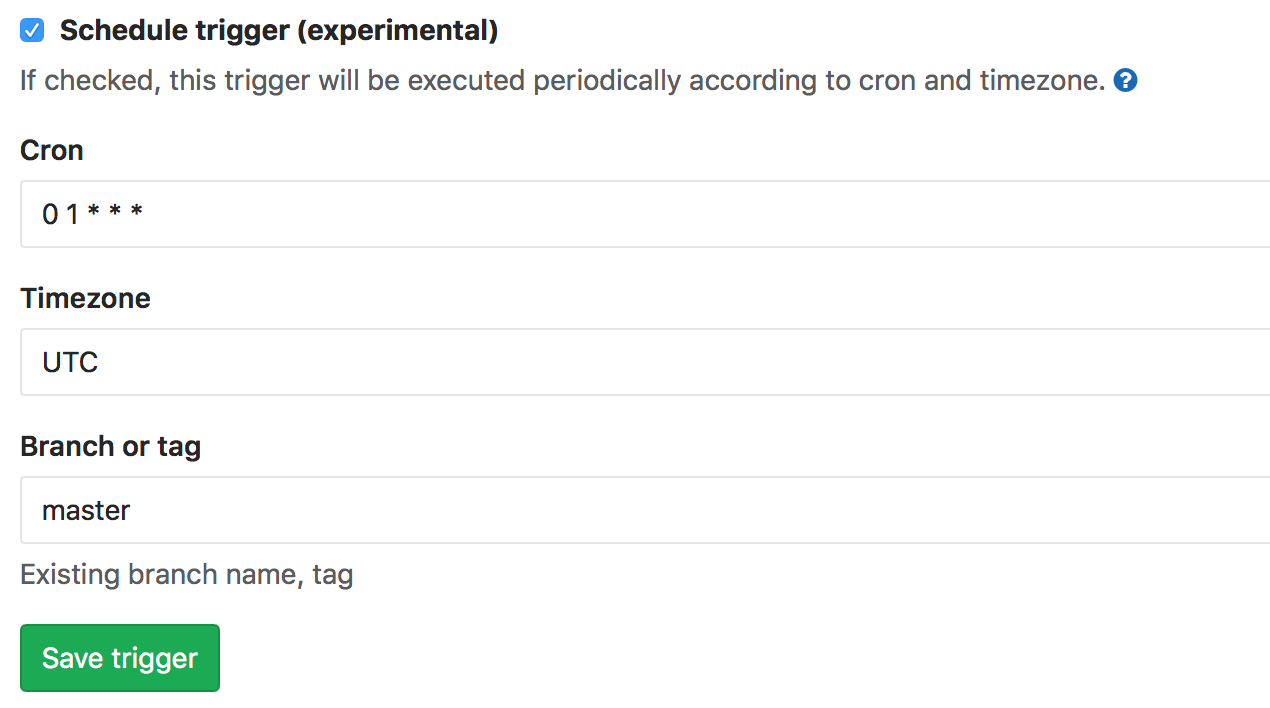Click the word "(experimental)" in the heading

click(396, 31)
